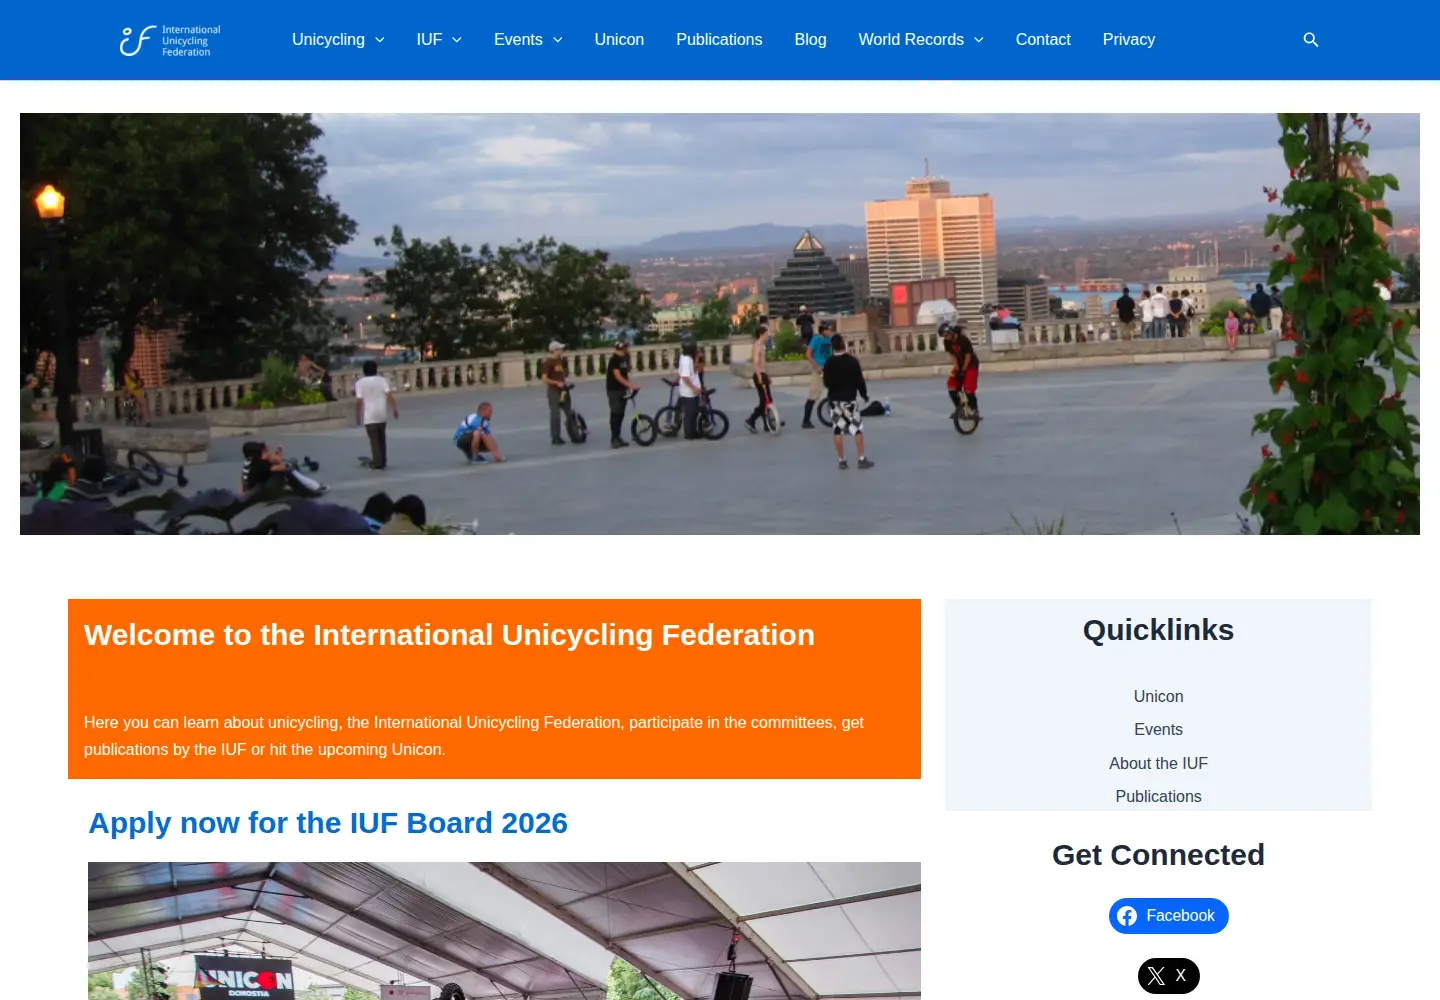Click the hero photo of unicyclists at the overlook
Screen dimensions: 1440x1000
(x=720, y=324)
